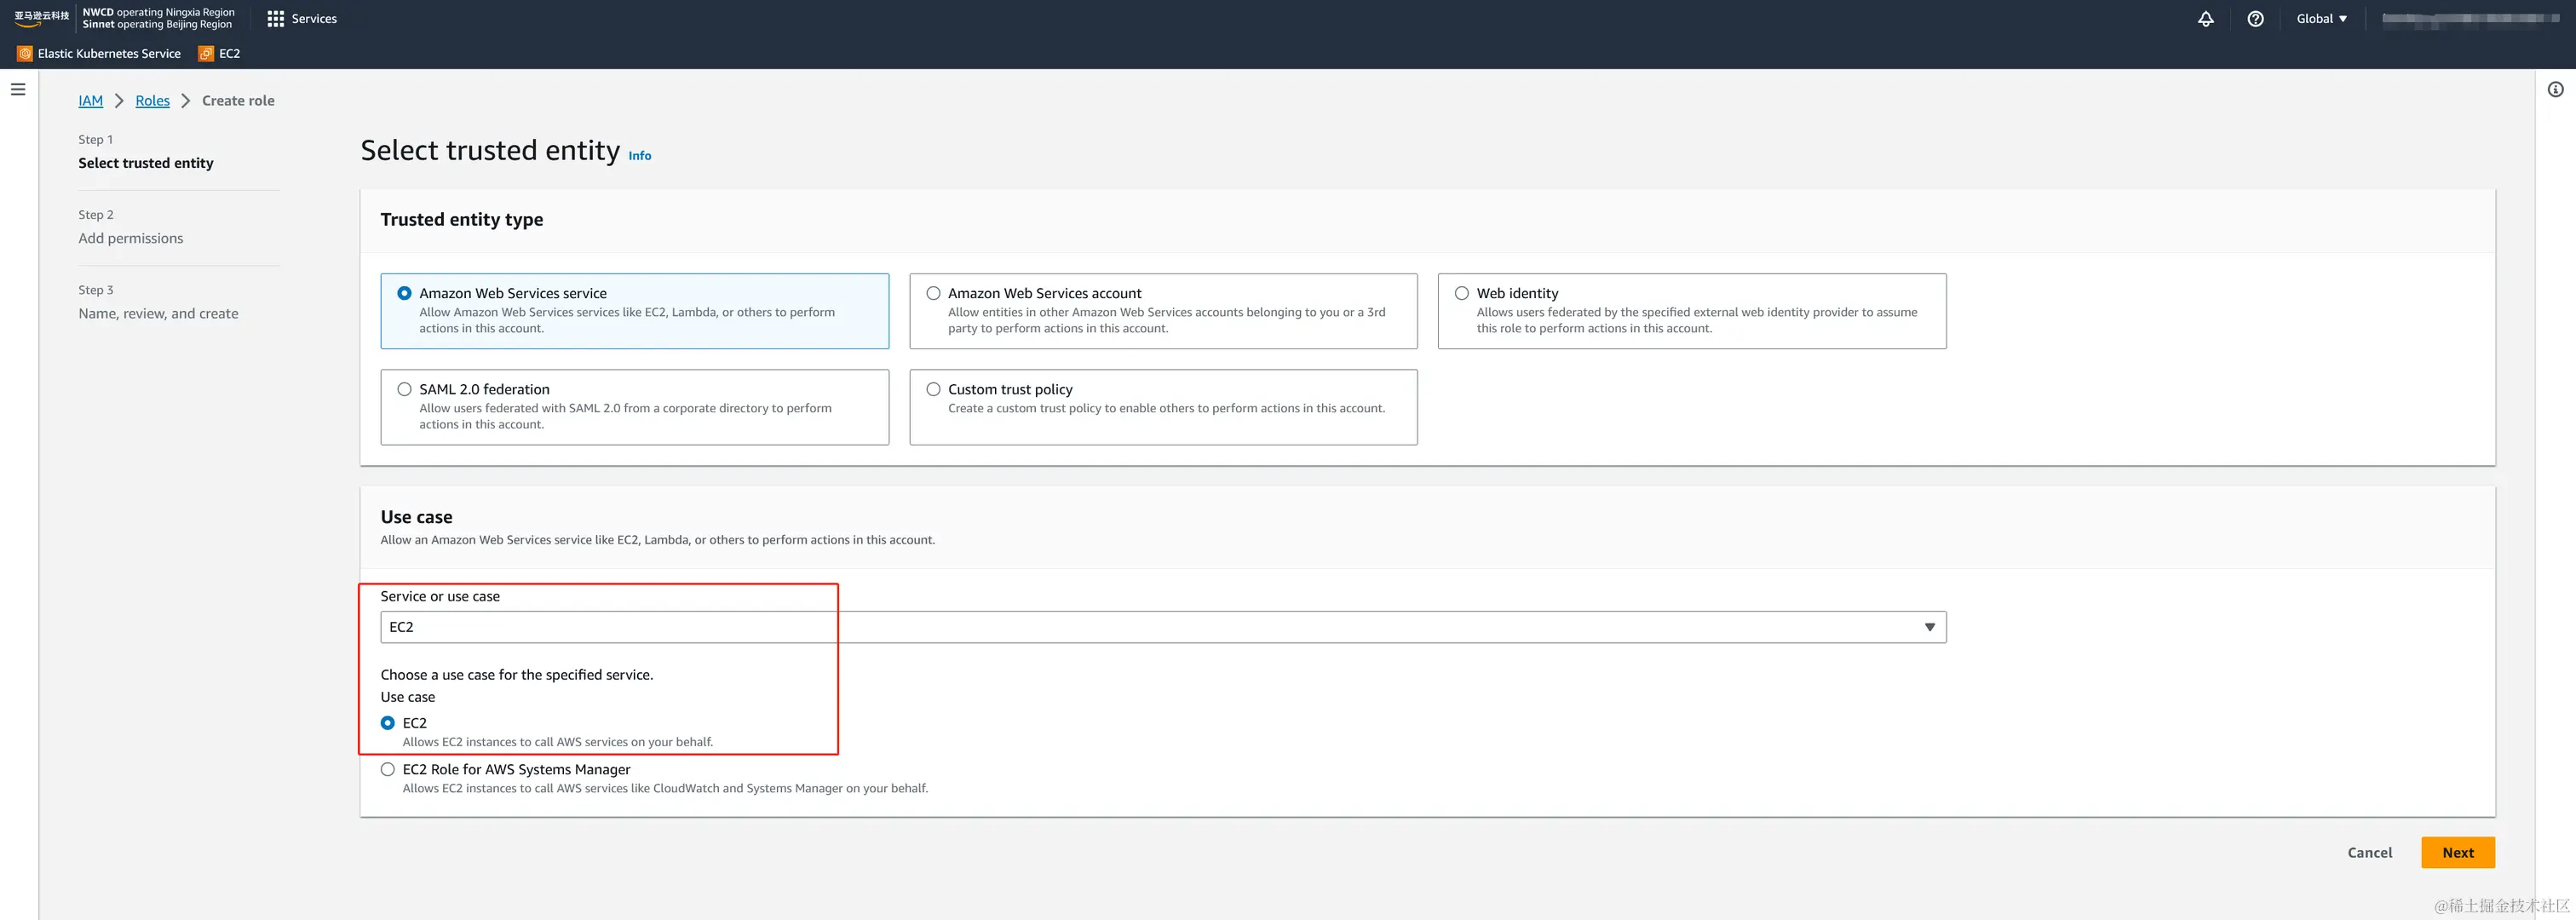Image resolution: width=2576 pixels, height=920 pixels.
Task: Toggle the hamburger side navigation menu
Action: (18, 89)
